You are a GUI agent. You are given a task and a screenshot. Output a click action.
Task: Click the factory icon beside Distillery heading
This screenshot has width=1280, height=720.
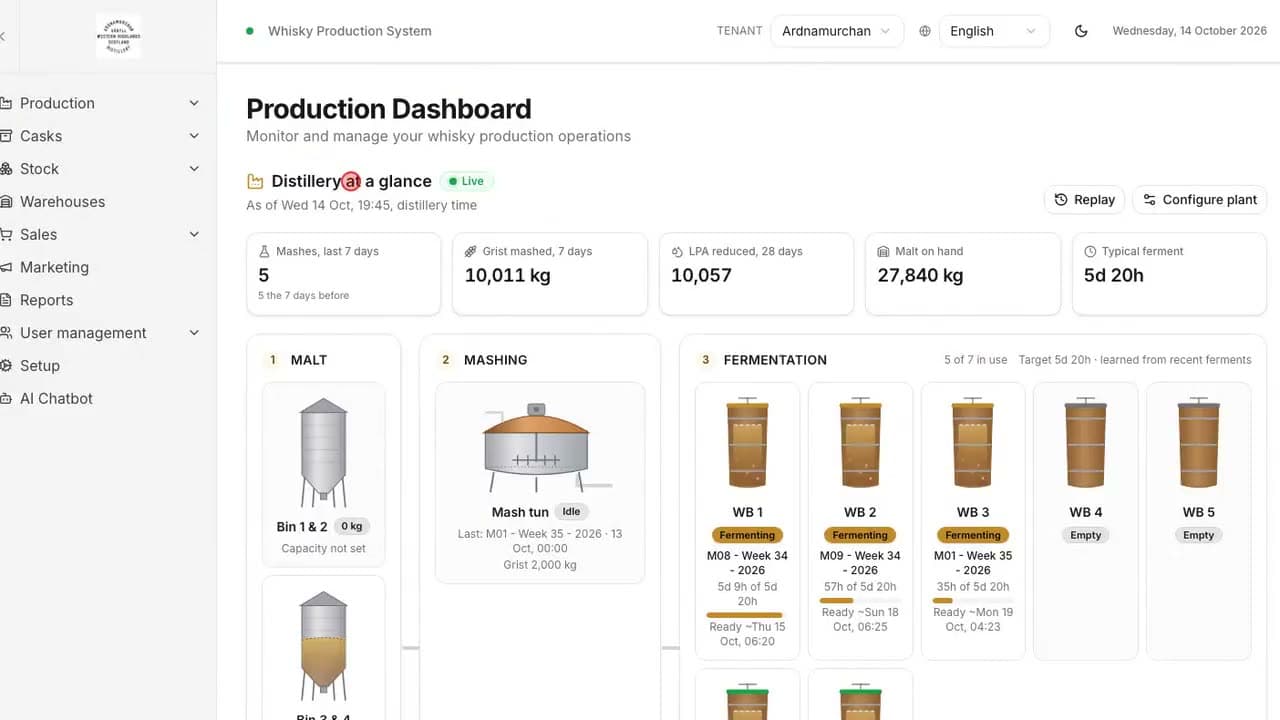click(255, 181)
